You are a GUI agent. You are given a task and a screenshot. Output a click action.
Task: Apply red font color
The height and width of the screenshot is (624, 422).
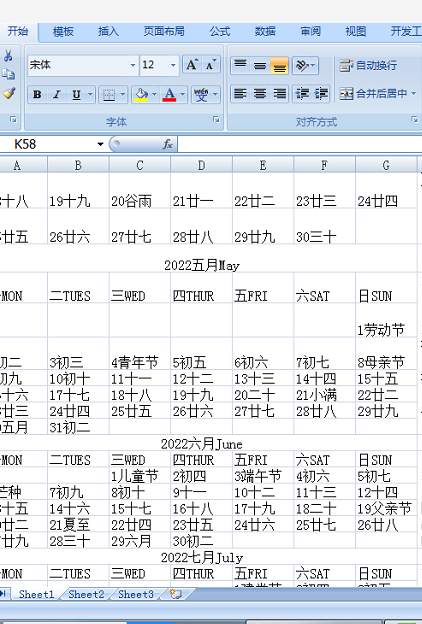169,94
